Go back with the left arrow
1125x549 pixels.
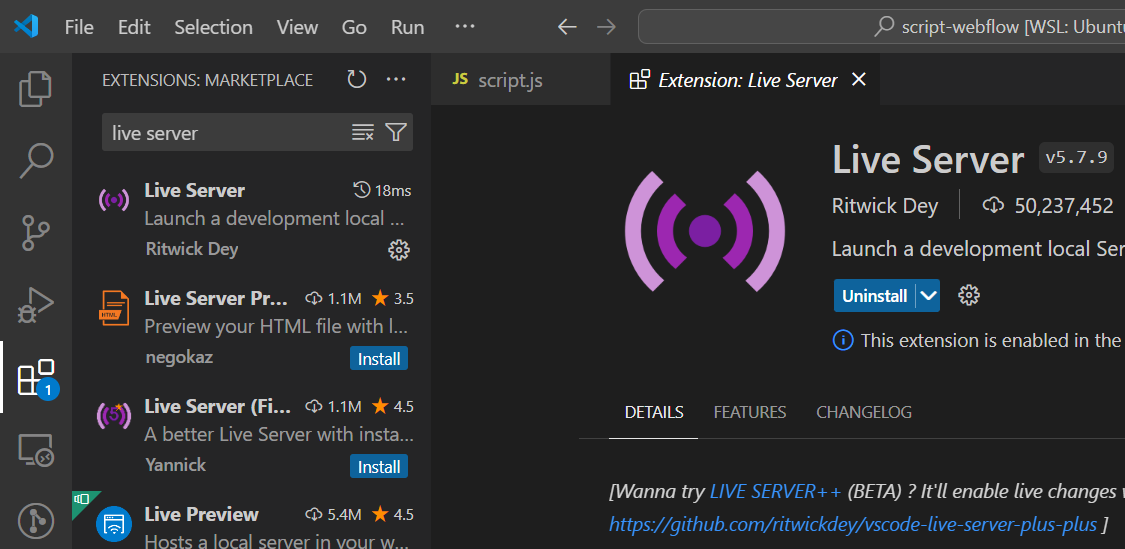click(x=567, y=27)
